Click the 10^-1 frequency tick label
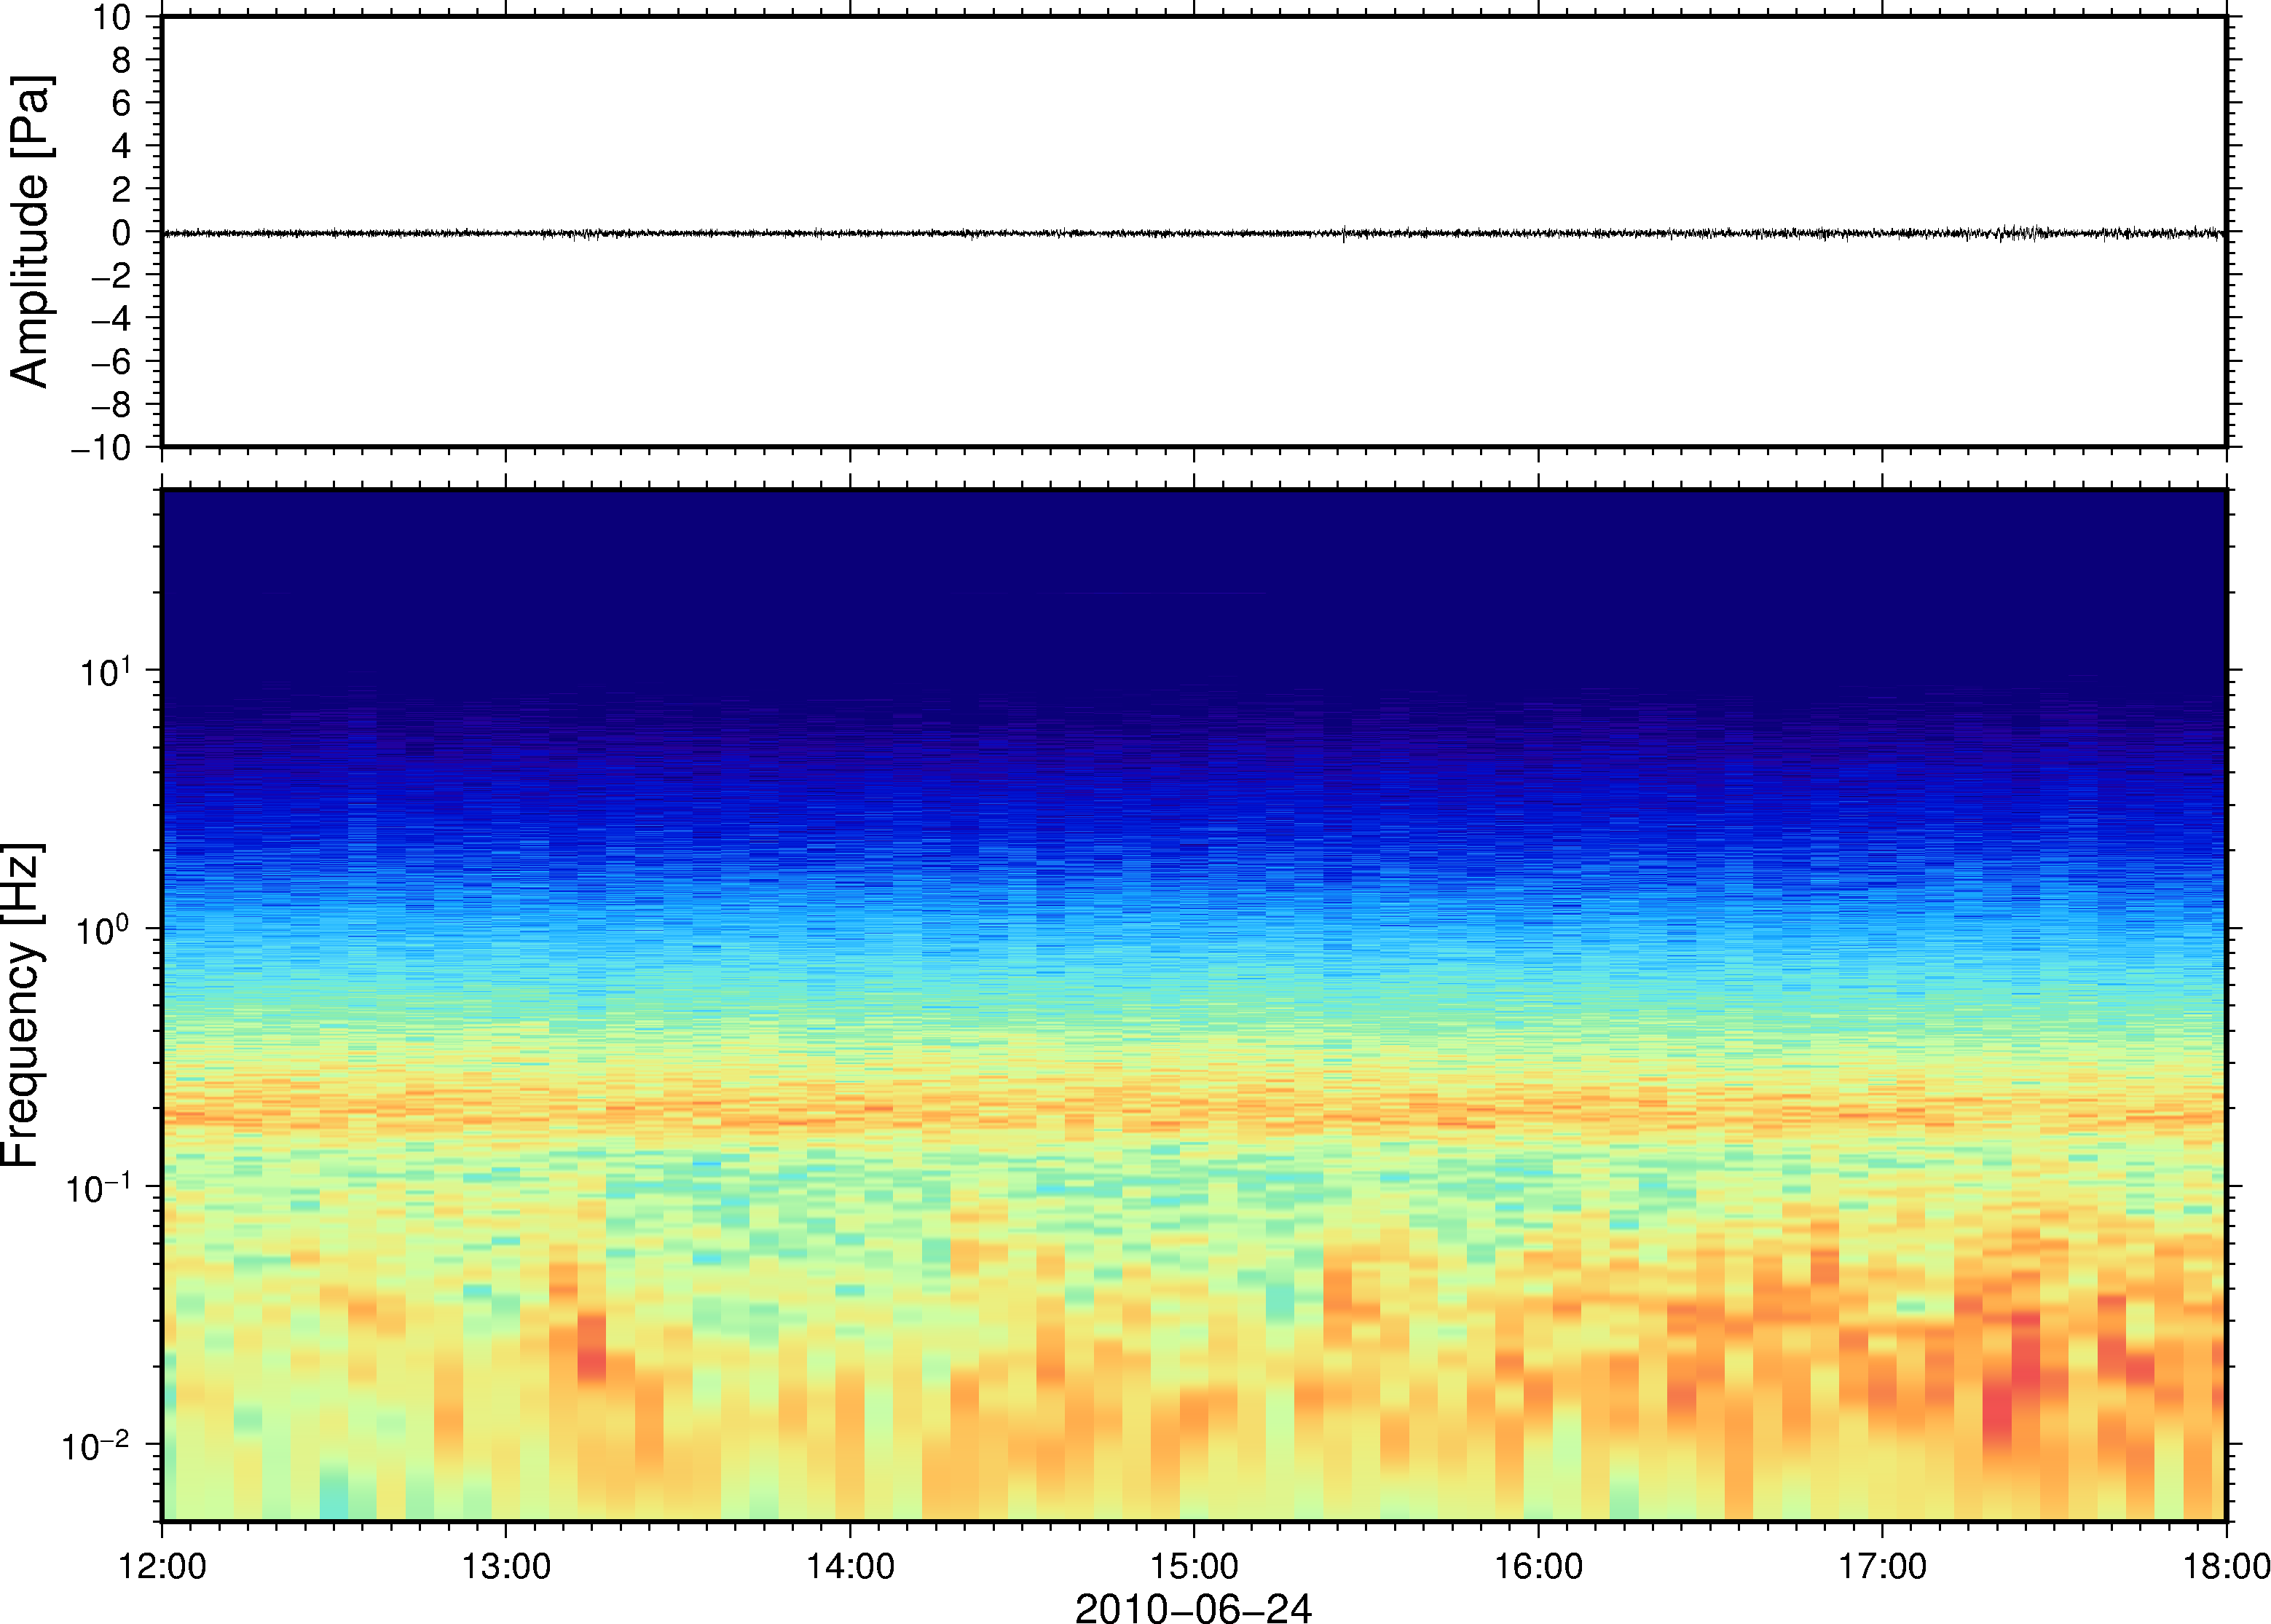Screen dimensions: 2271x1624 click(98, 1188)
